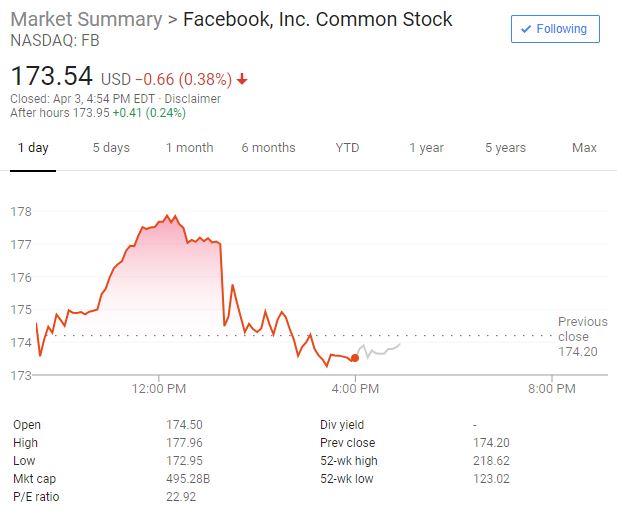The image size is (617, 527).
Task: Click the red closing price dot
Action: (x=355, y=358)
